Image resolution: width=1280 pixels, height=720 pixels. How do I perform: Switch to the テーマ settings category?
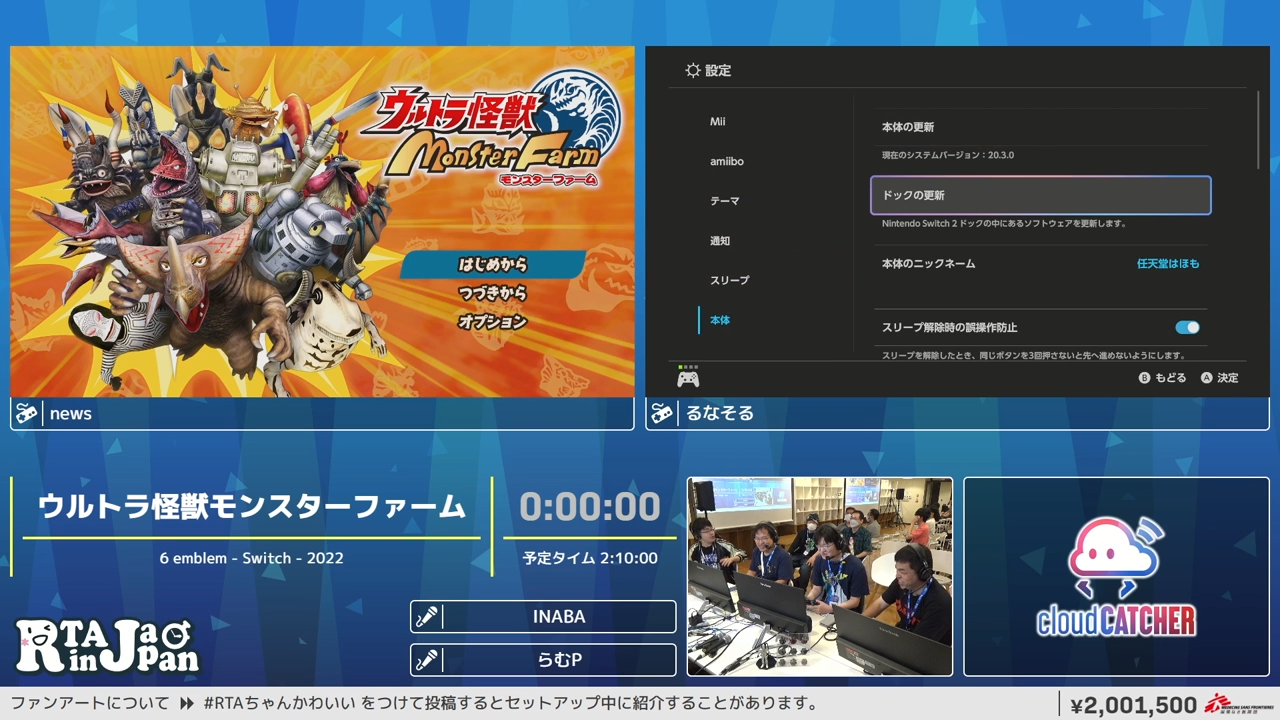pos(725,201)
